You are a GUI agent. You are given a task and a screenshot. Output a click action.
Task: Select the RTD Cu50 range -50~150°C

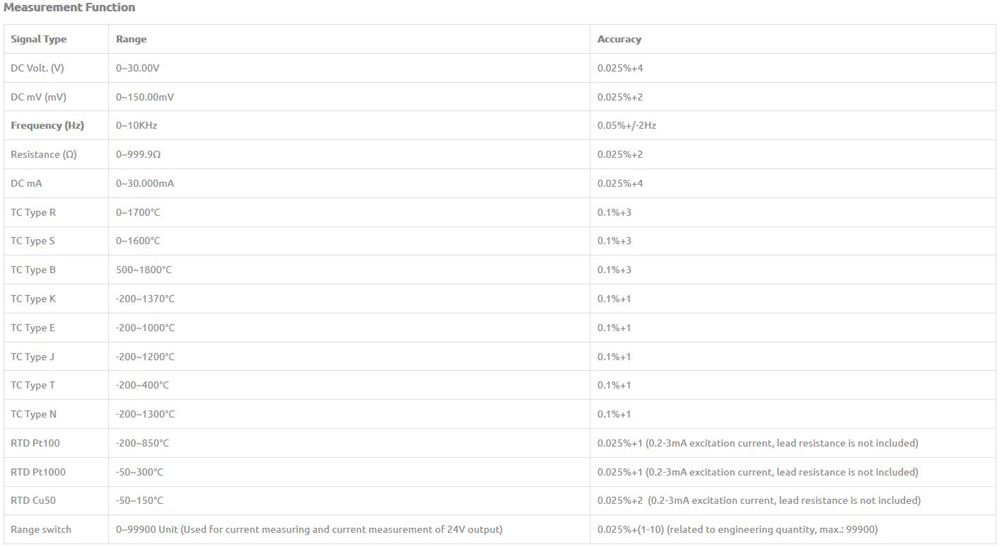[x=139, y=500]
